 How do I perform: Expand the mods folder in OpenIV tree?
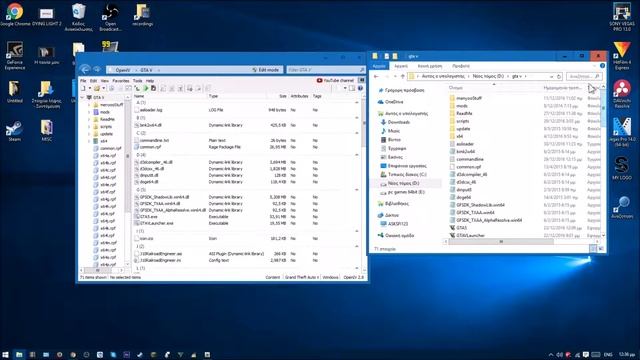click(89, 112)
